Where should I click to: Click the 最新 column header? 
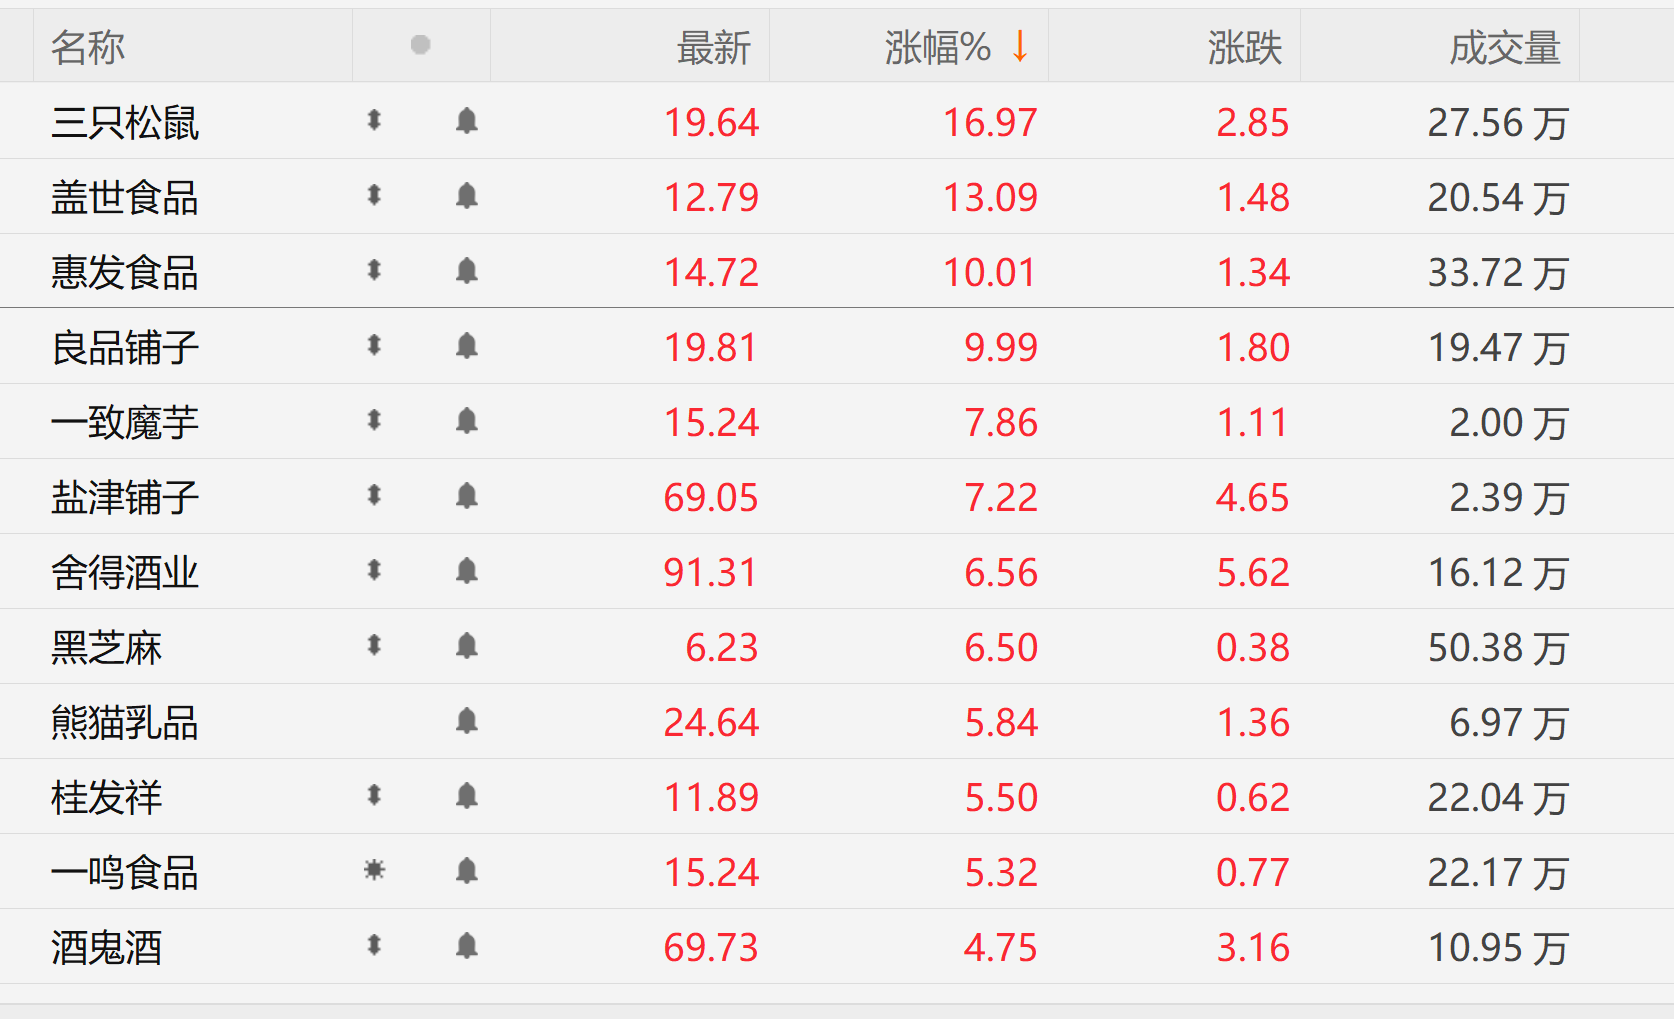[x=713, y=47]
